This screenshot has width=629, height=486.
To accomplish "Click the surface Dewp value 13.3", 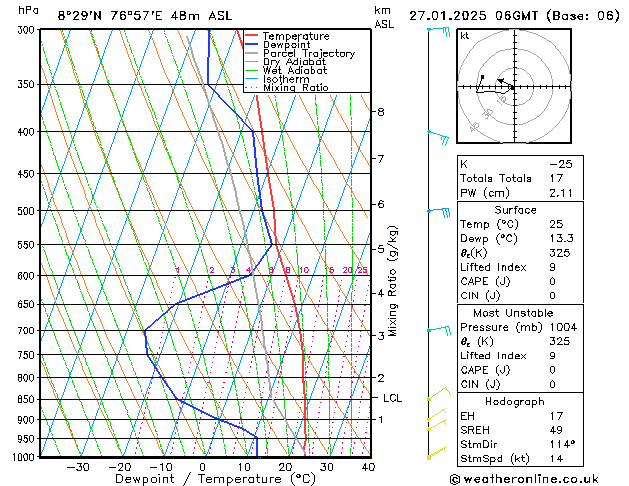I will coord(561,238).
